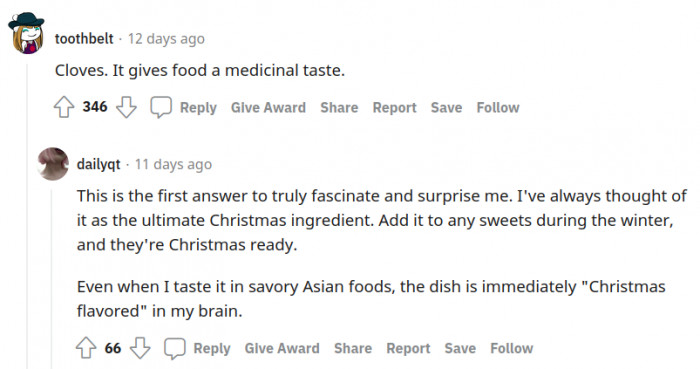Open the toothbelt username link
The width and height of the screenshot is (700, 369).
point(84,39)
